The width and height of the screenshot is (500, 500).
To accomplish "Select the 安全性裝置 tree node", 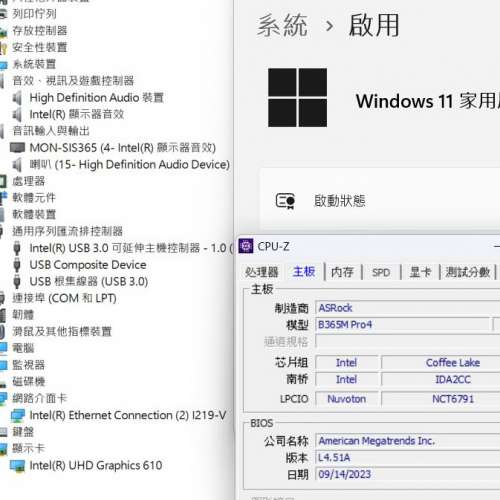I will pyautogui.click(x=40, y=47).
